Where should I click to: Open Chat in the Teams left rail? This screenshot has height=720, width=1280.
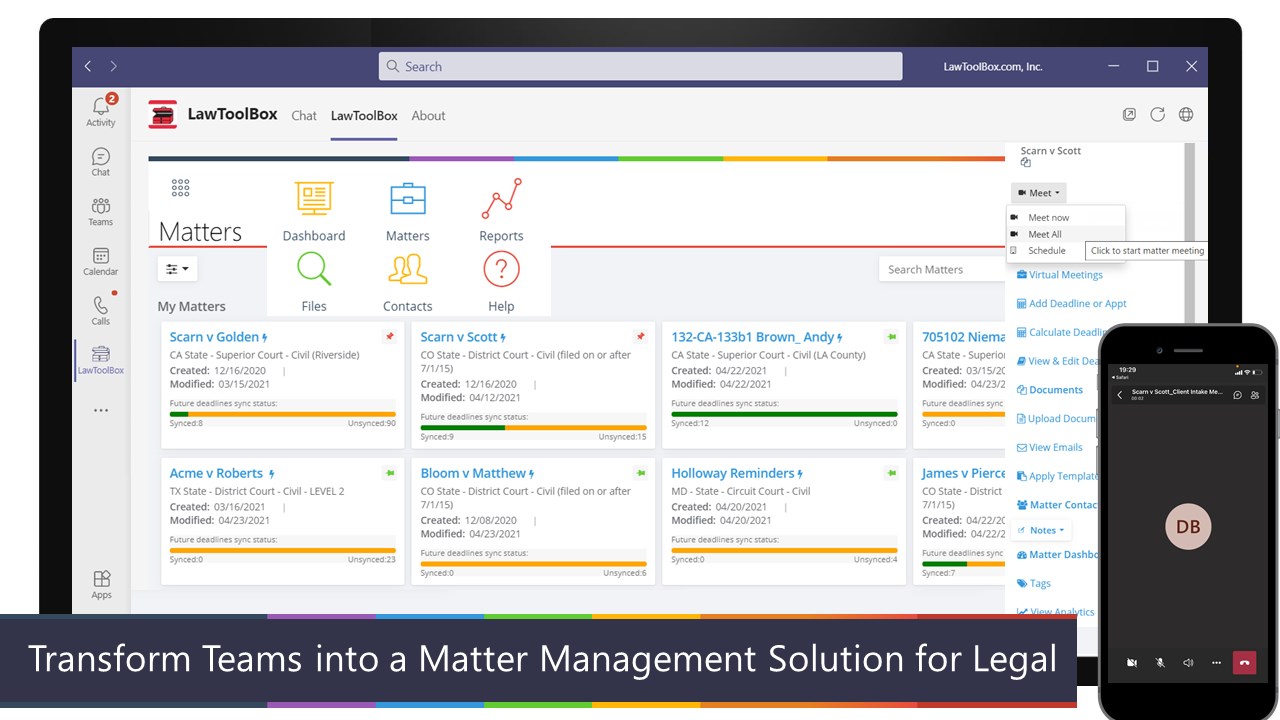pos(101,162)
